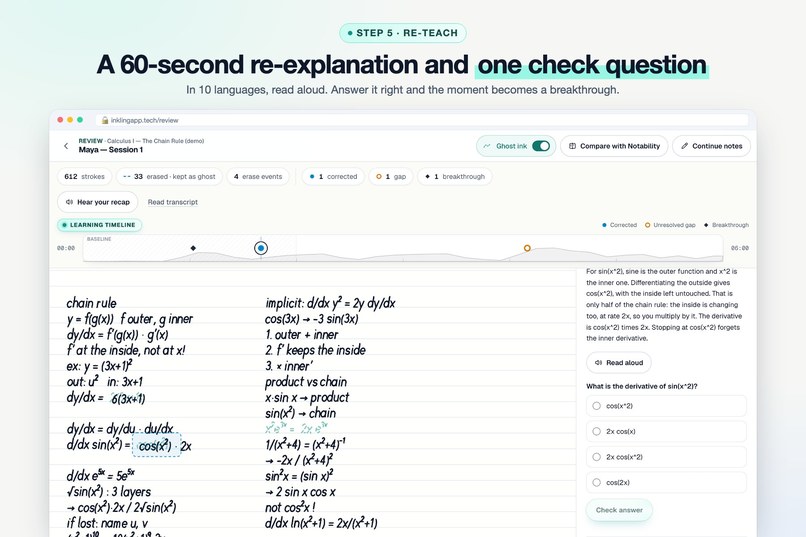Screen dimensions: 806x537
Task: Click the 'chain rule' heading in notes
Action: coord(91,303)
